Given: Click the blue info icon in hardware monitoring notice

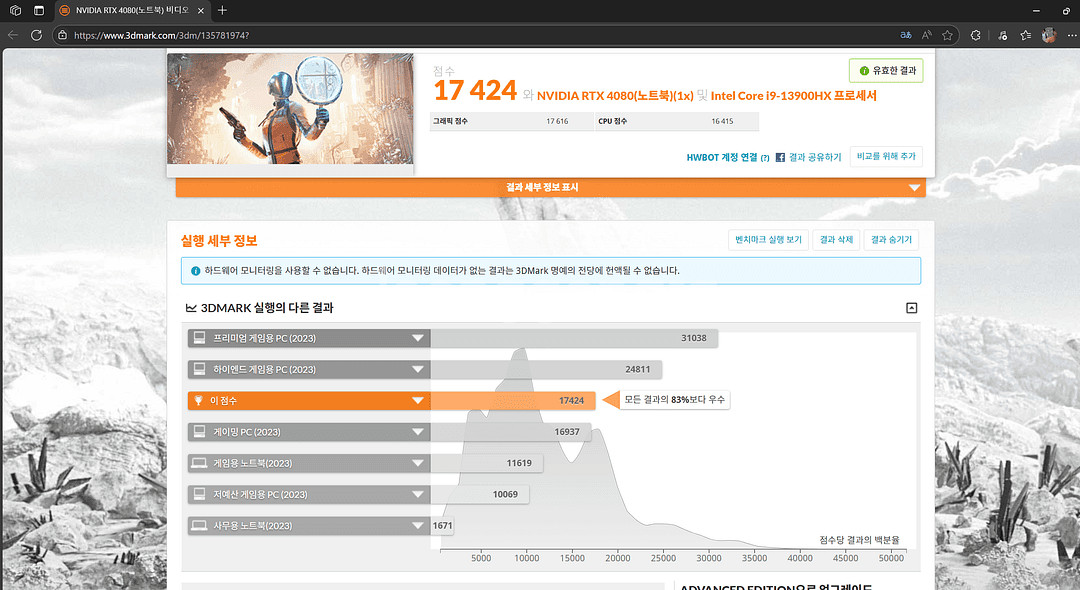Looking at the screenshot, I should click(x=195, y=271).
